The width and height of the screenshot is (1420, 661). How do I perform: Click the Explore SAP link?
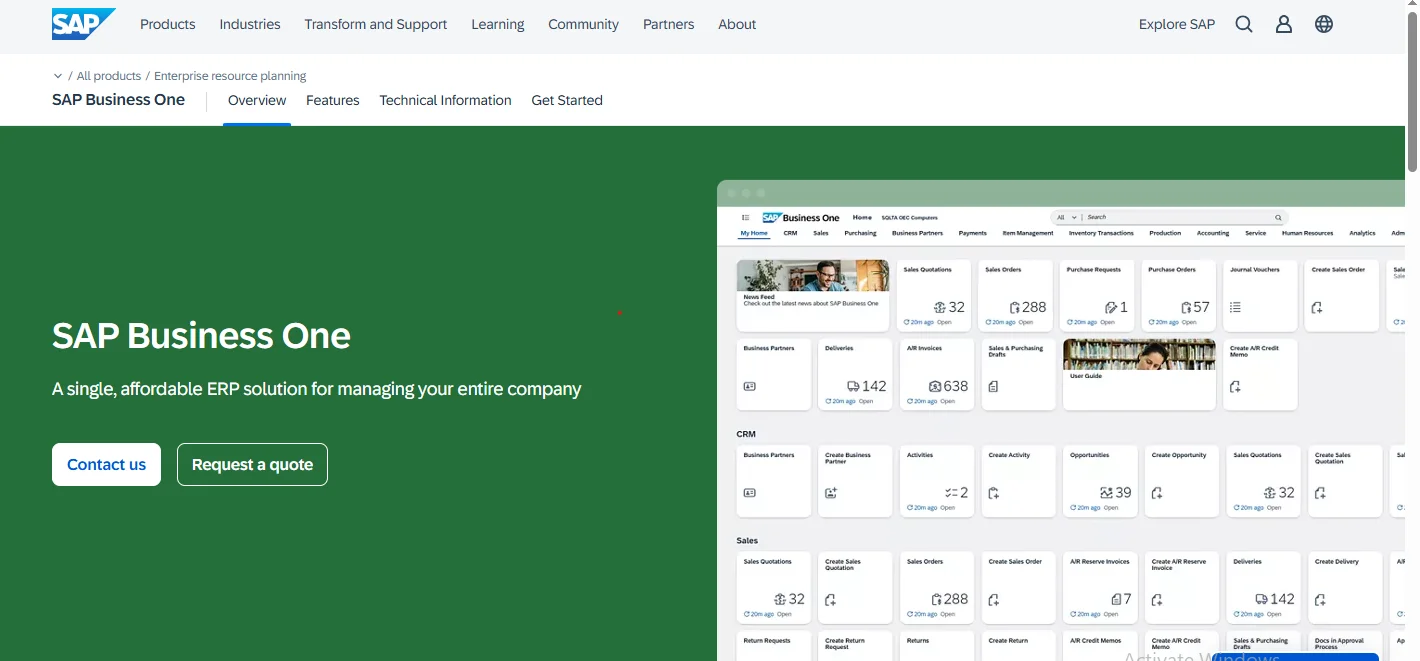click(1177, 24)
